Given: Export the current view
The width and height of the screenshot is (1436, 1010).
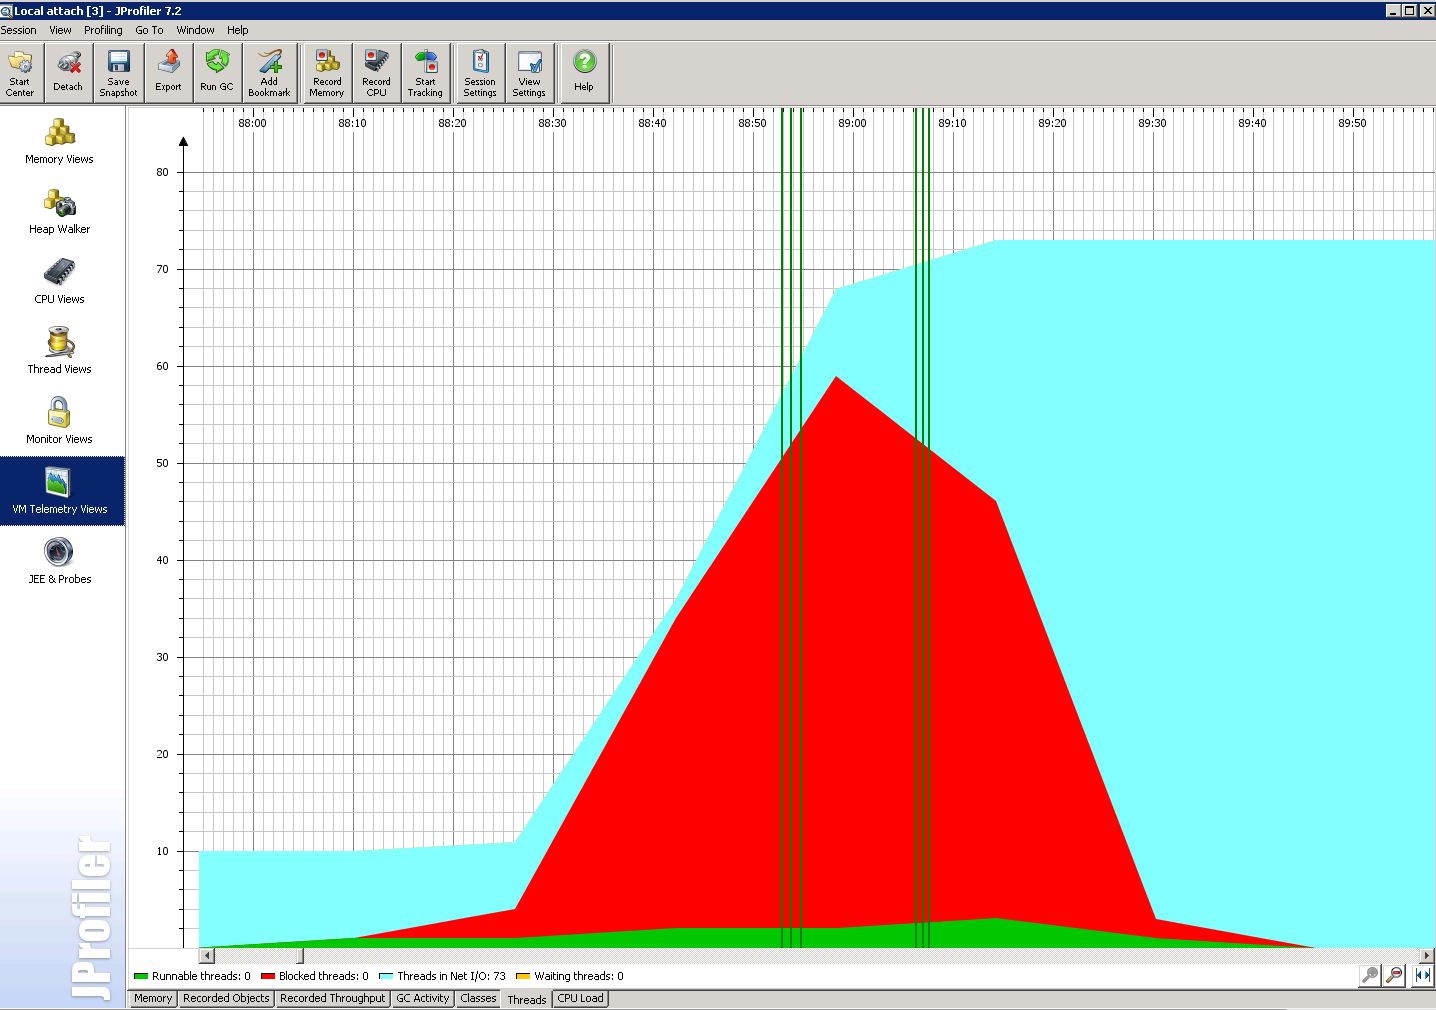Looking at the screenshot, I should (x=168, y=73).
